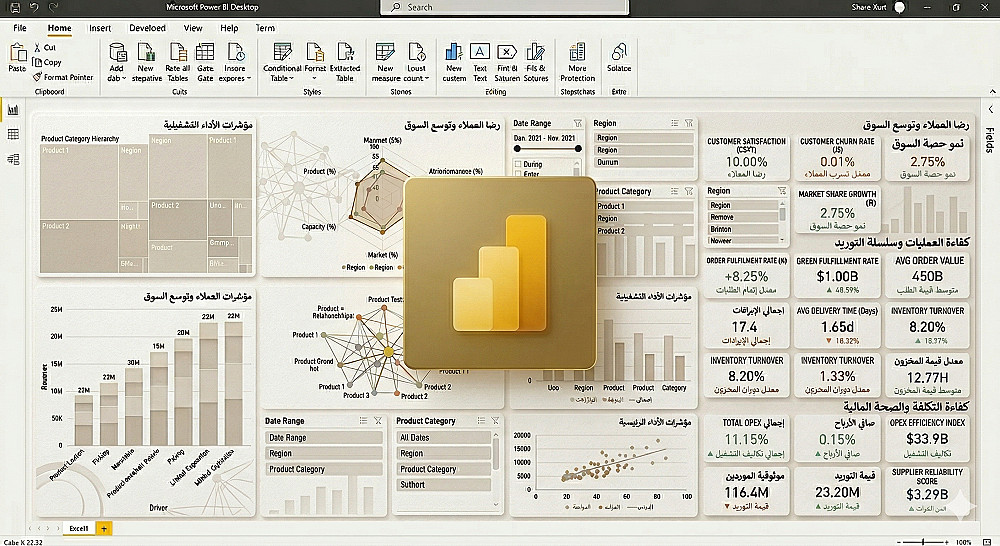Select the Home ribbon tab
The width and height of the screenshot is (1000, 546).
[x=59, y=28]
